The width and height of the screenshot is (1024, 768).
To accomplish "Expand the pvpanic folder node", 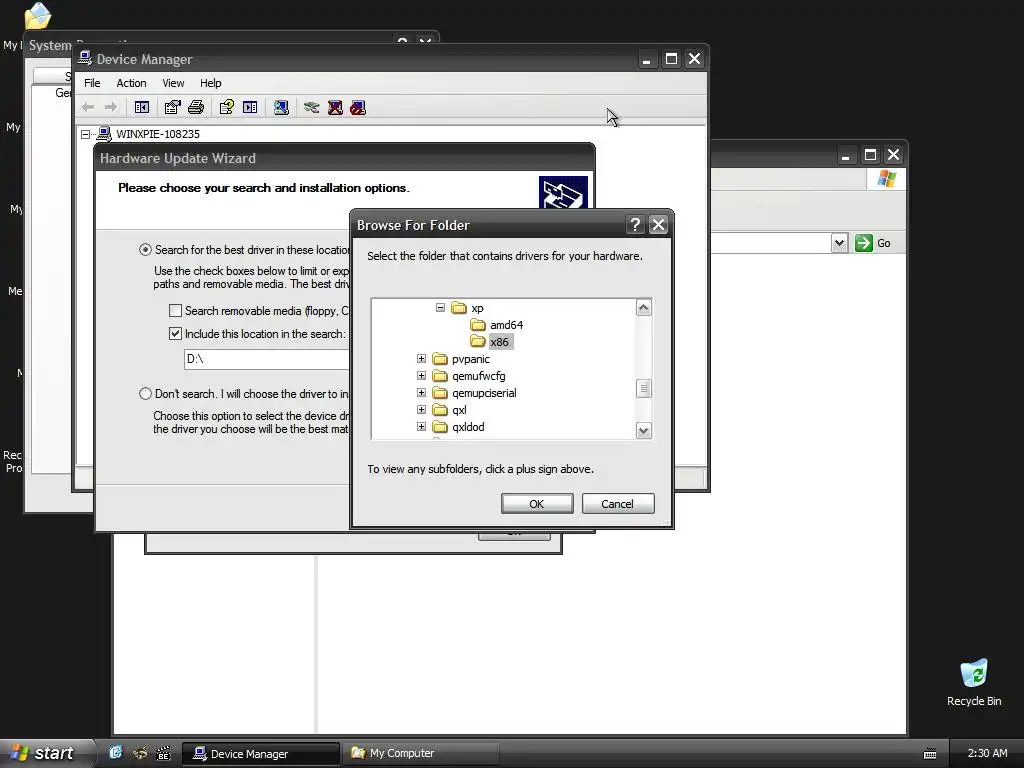I will pos(421,359).
